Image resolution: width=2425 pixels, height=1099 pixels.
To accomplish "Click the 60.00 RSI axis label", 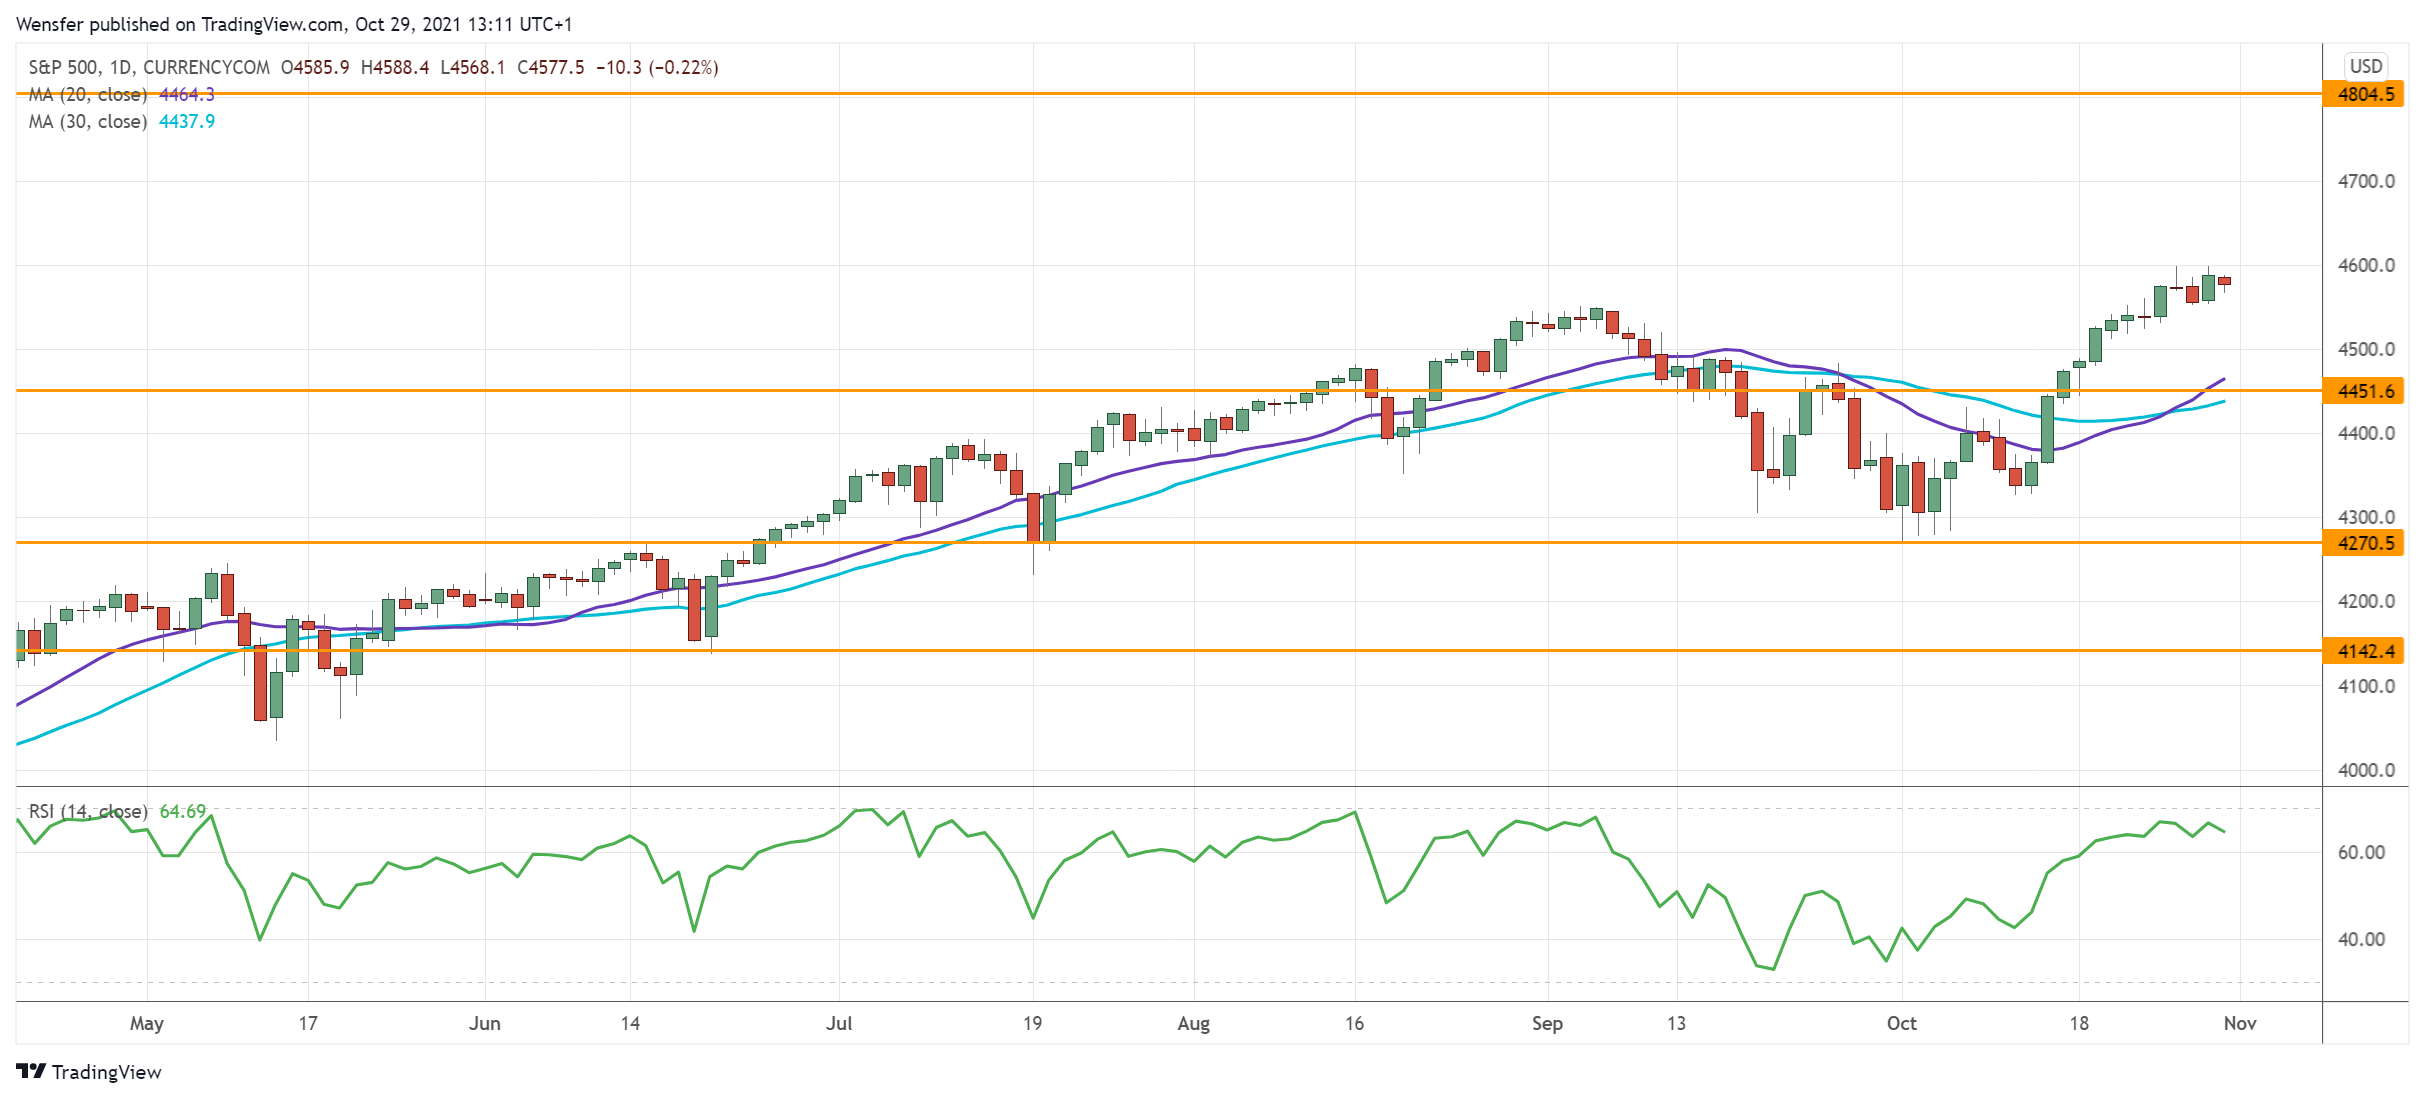I will pos(2360,852).
